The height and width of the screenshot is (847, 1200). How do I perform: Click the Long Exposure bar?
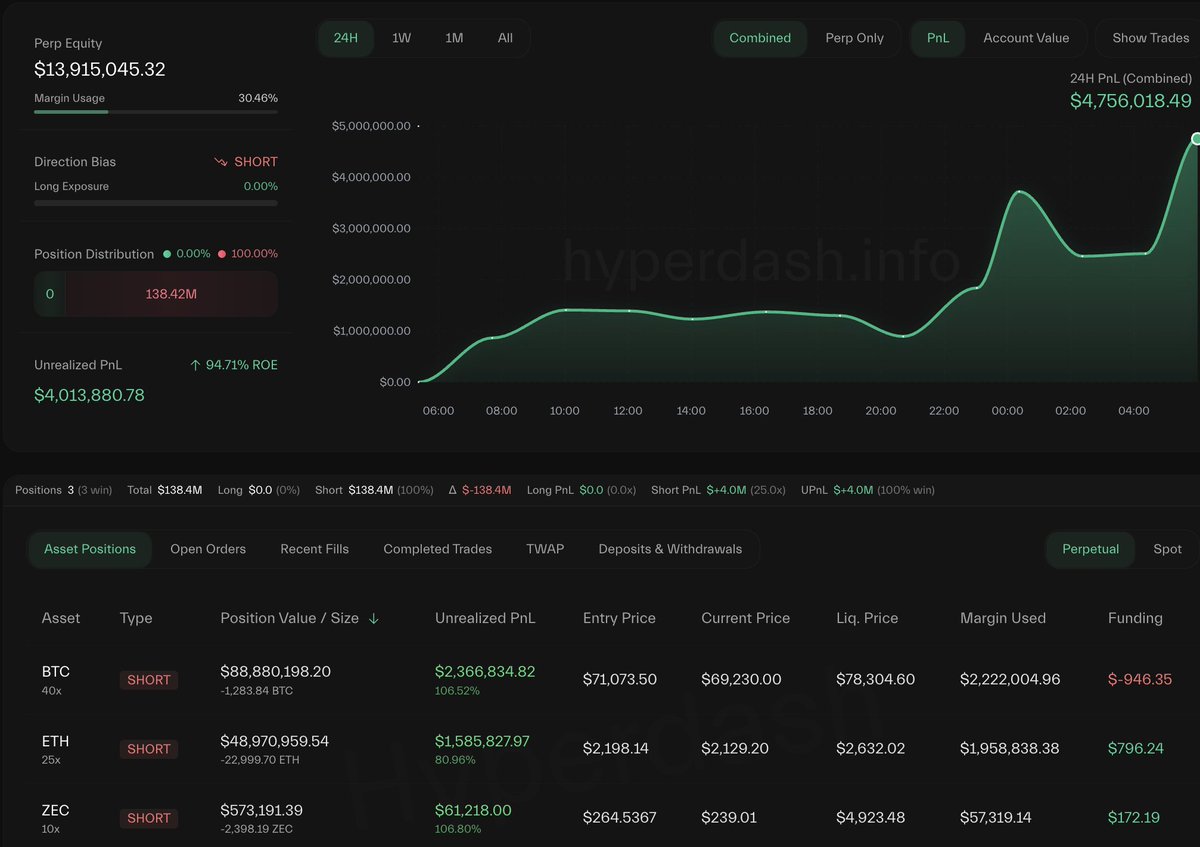156,203
